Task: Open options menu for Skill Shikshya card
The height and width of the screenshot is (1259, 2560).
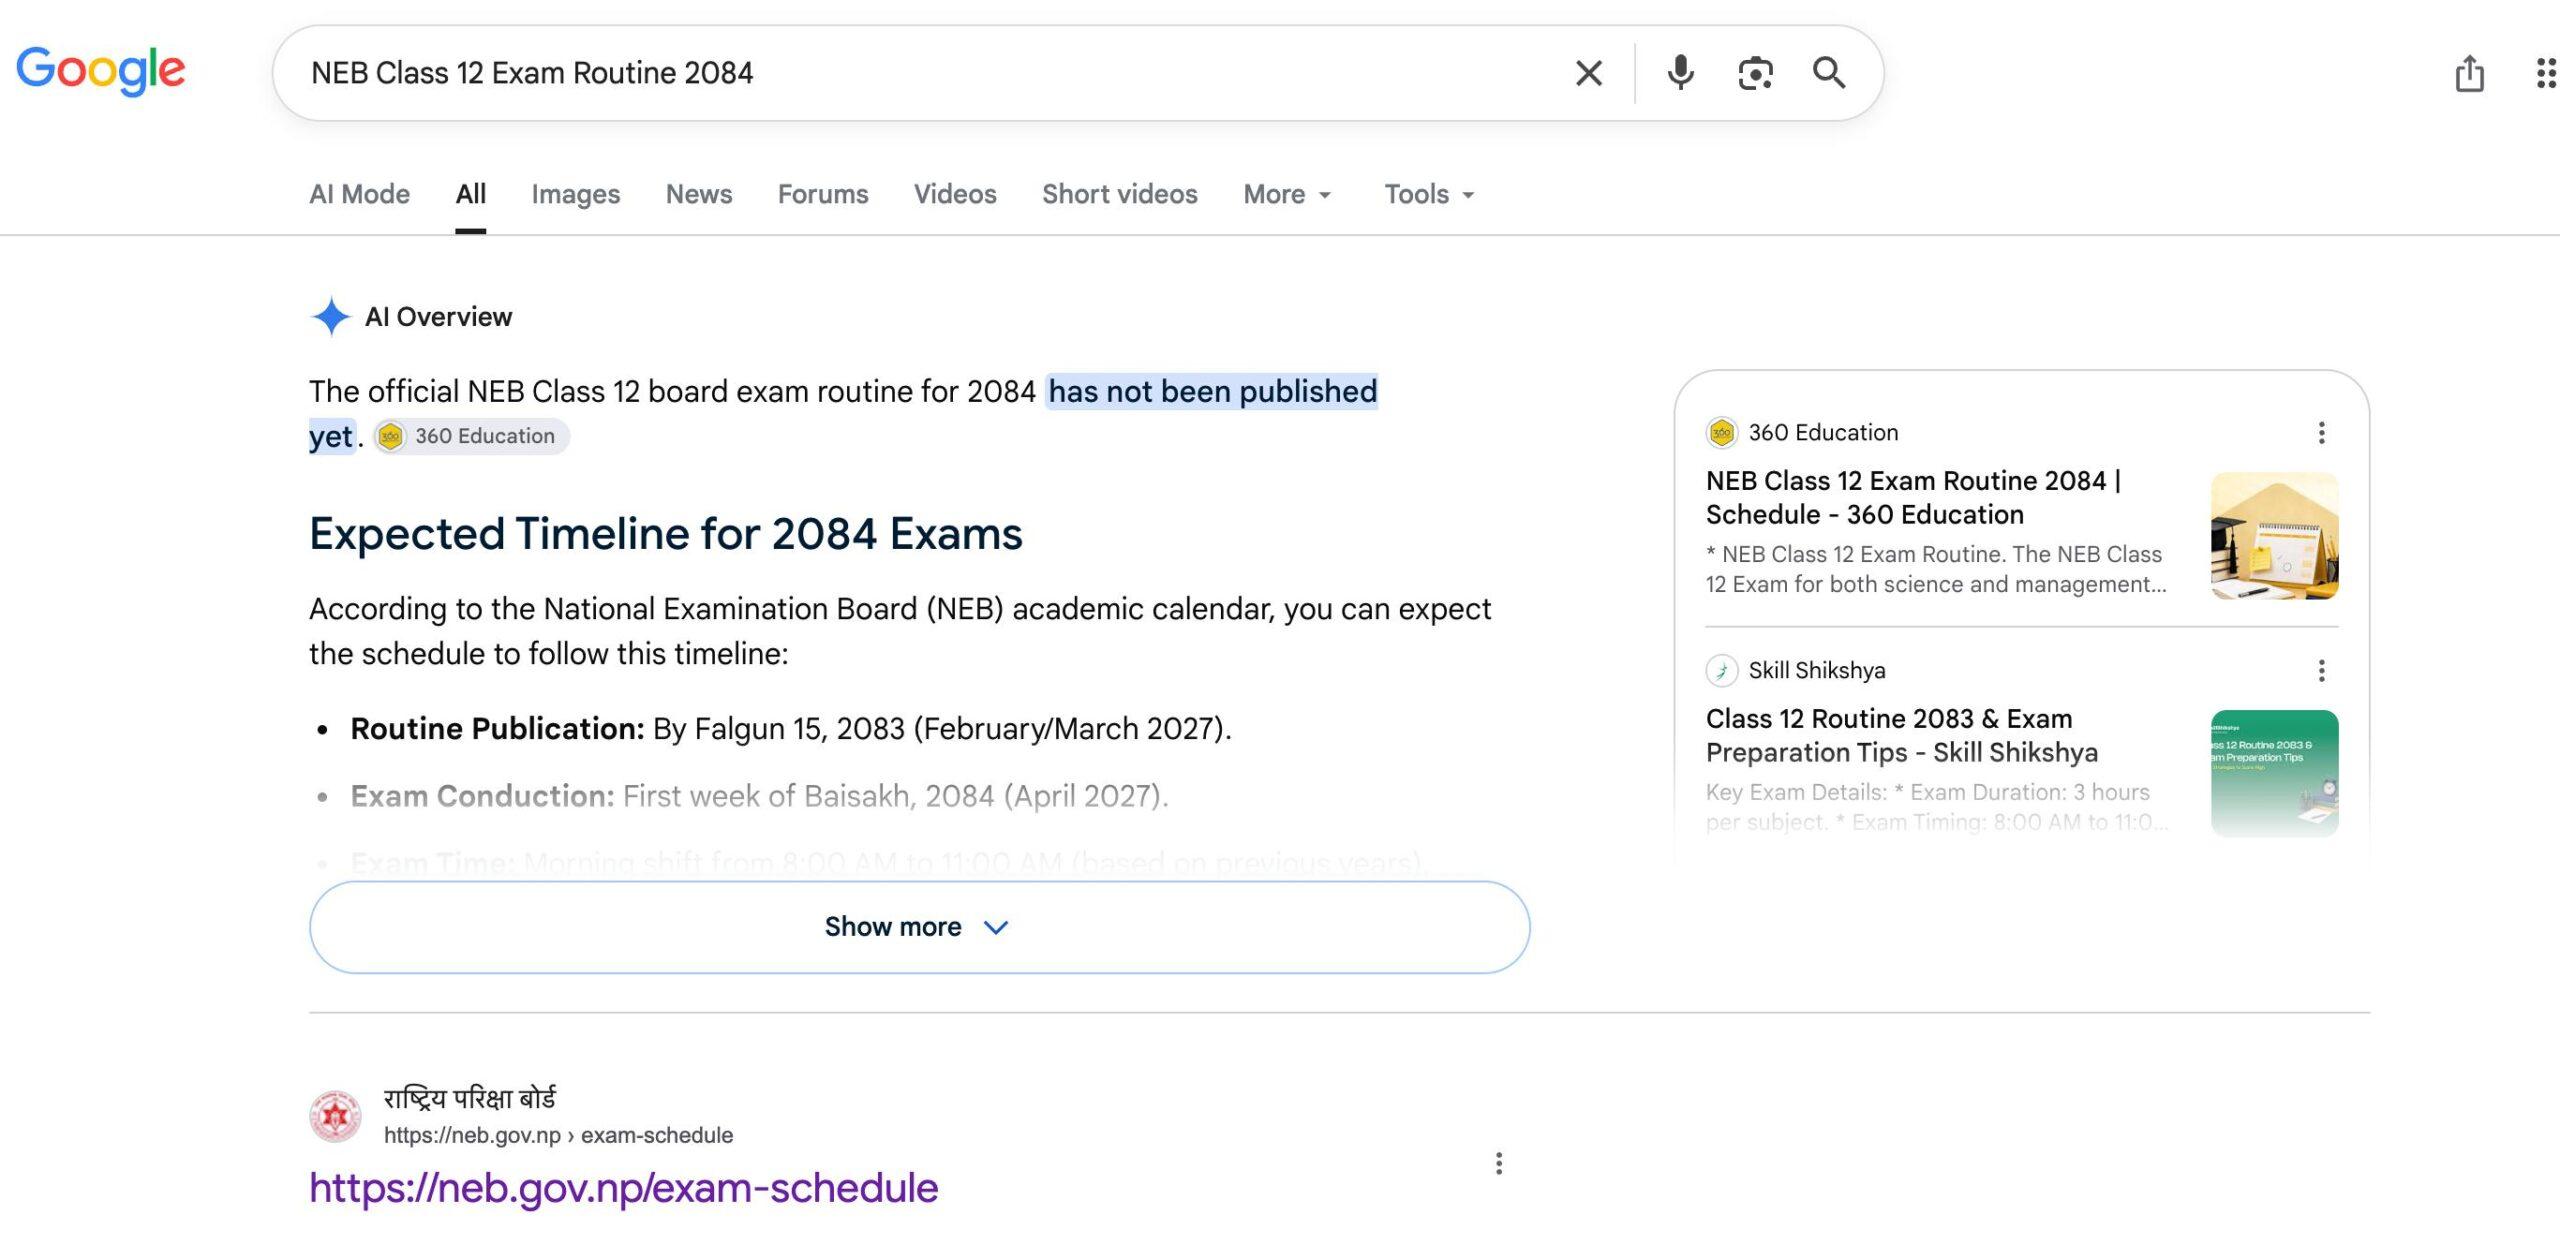Action: 2321,671
